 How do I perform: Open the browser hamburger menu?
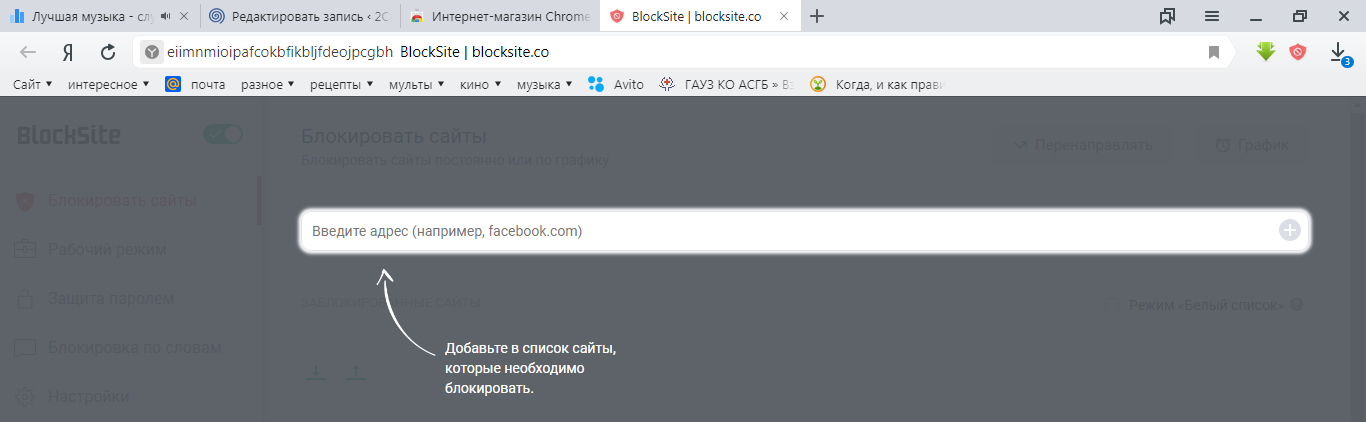(1212, 16)
